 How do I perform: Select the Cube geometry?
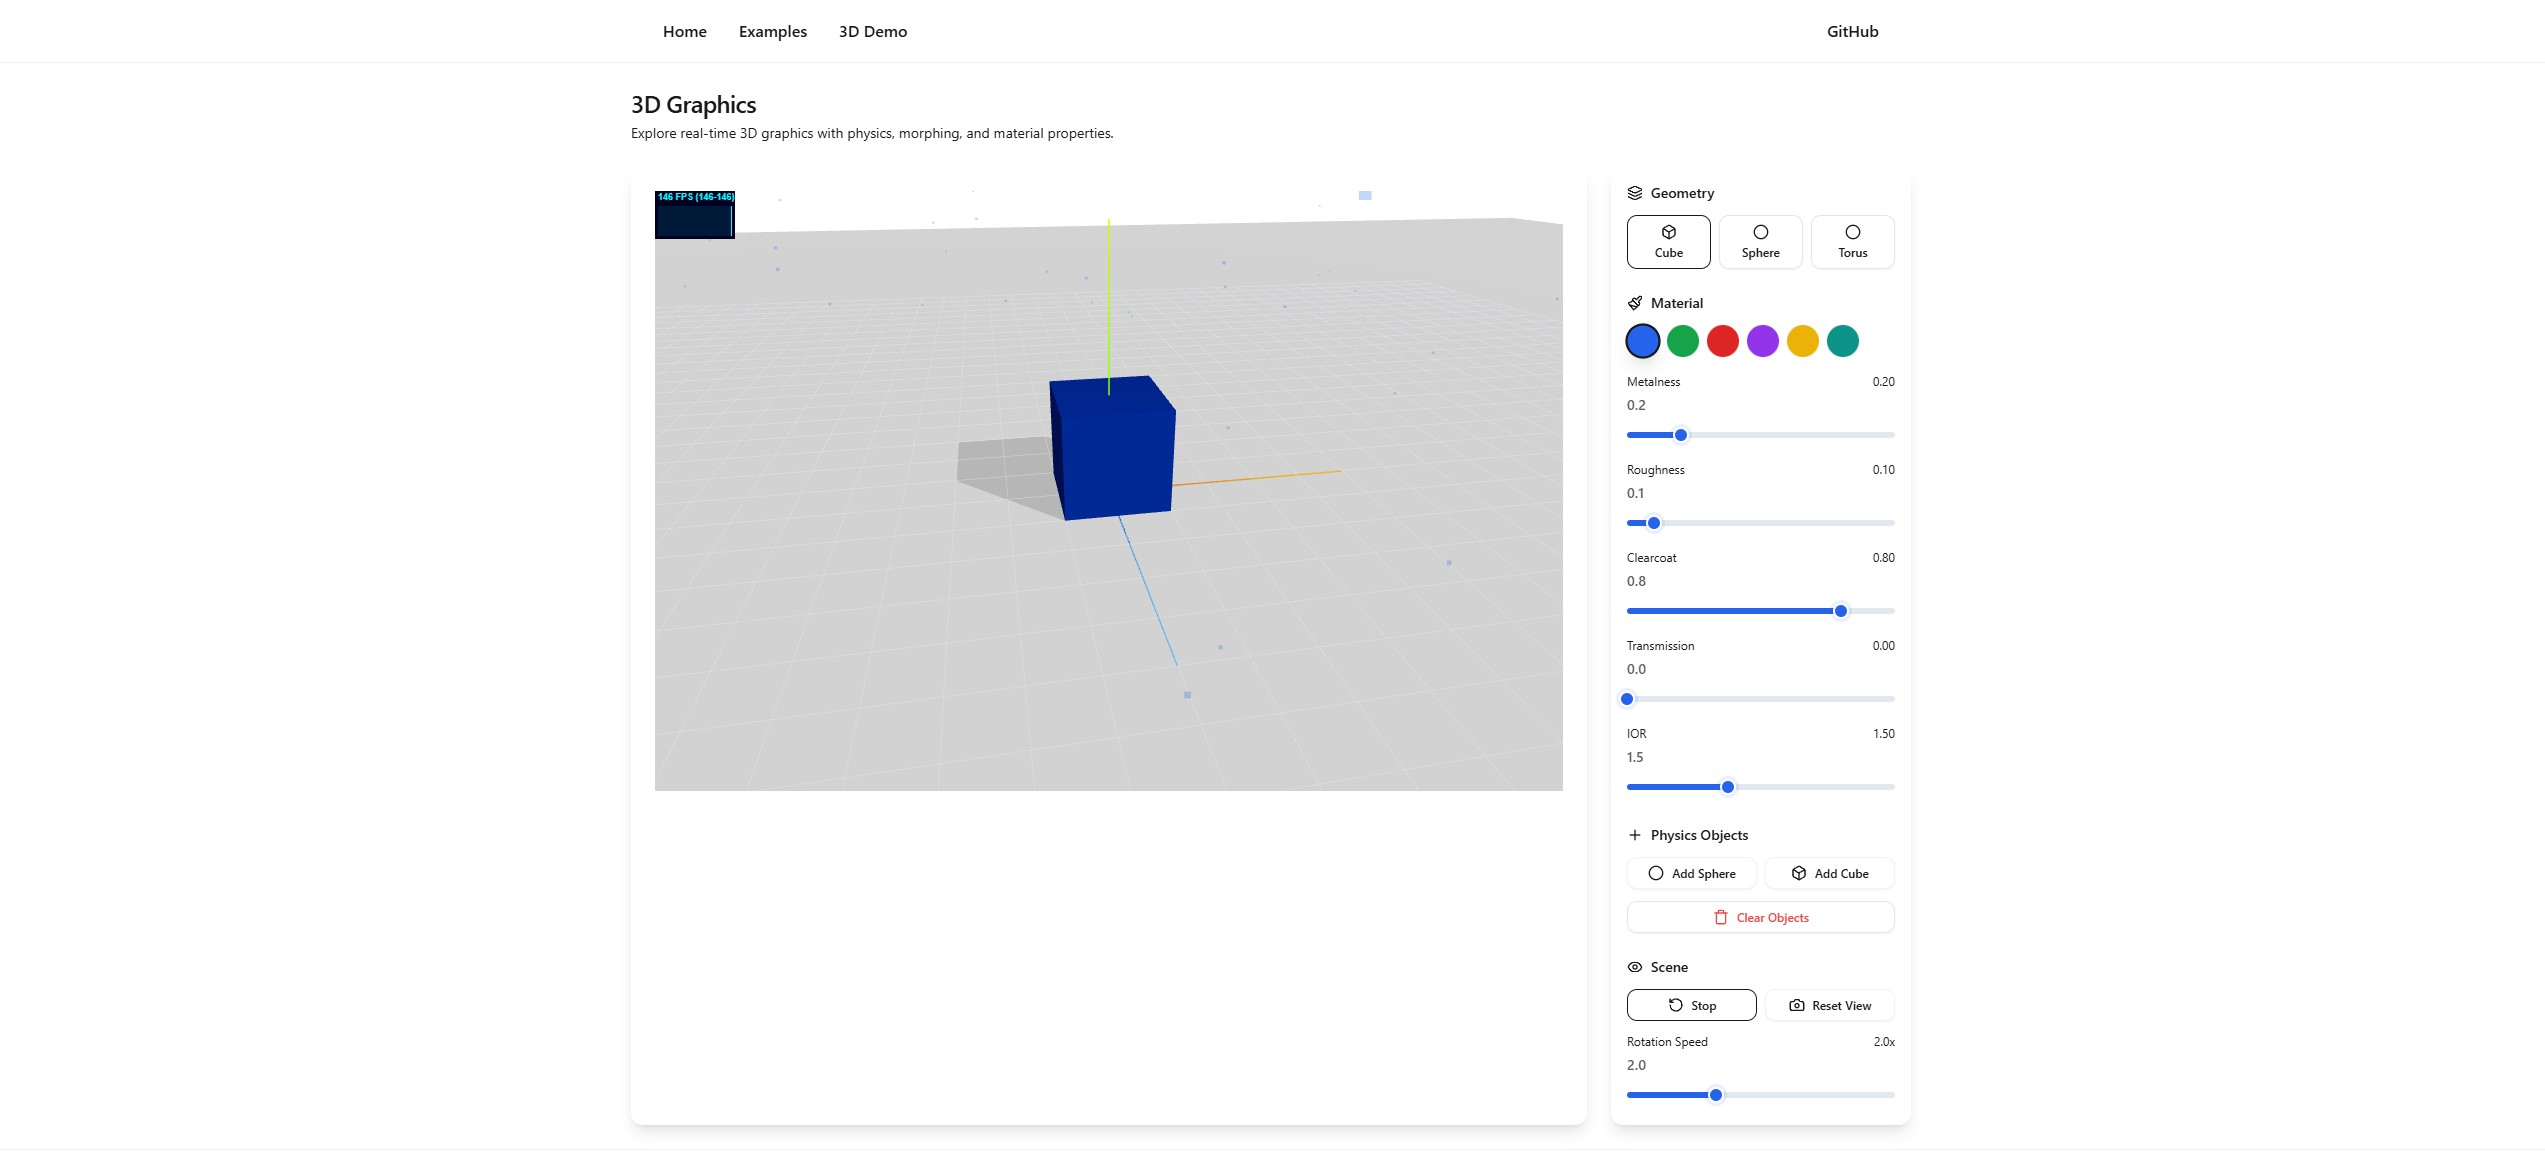point(1668,241)
